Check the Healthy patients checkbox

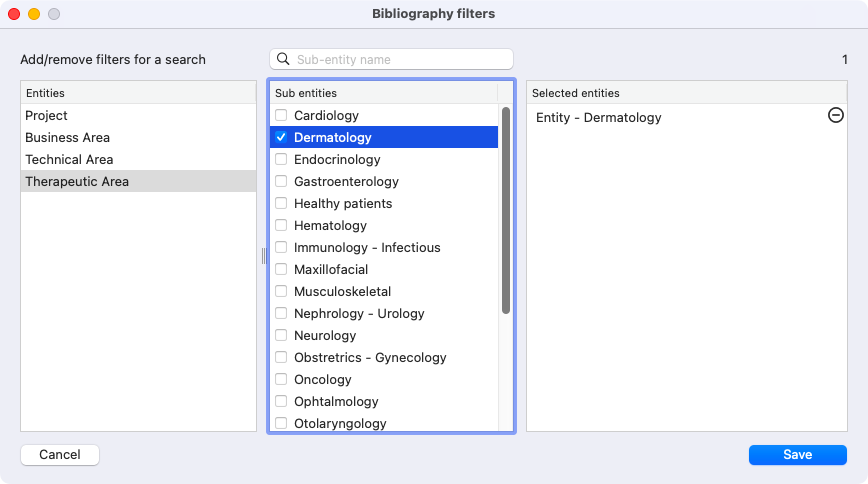(x=281, y=203)
